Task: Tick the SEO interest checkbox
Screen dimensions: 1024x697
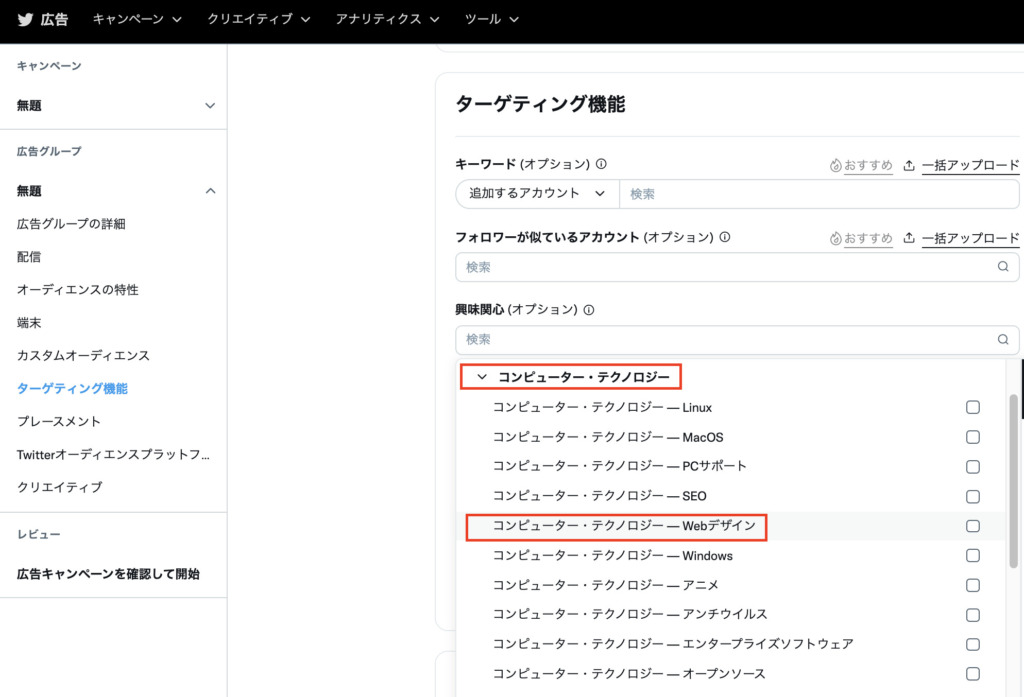Action: coord(972,496)
